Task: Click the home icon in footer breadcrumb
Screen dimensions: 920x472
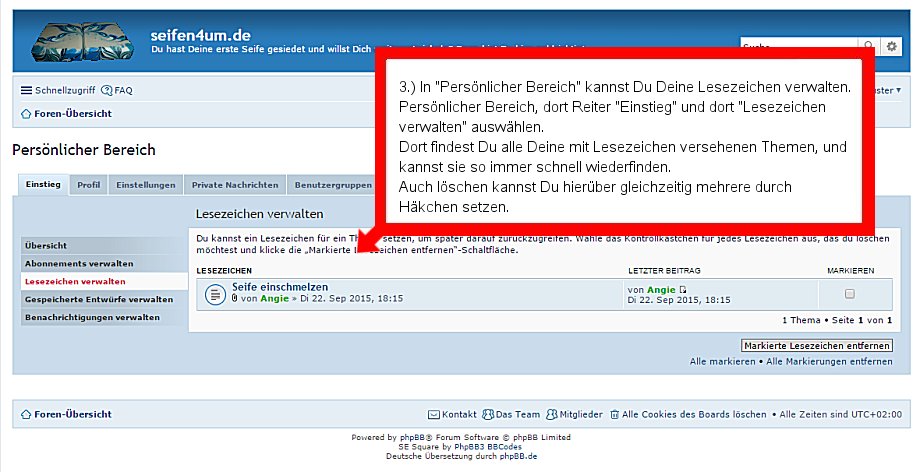Action: tap(26, 414)
